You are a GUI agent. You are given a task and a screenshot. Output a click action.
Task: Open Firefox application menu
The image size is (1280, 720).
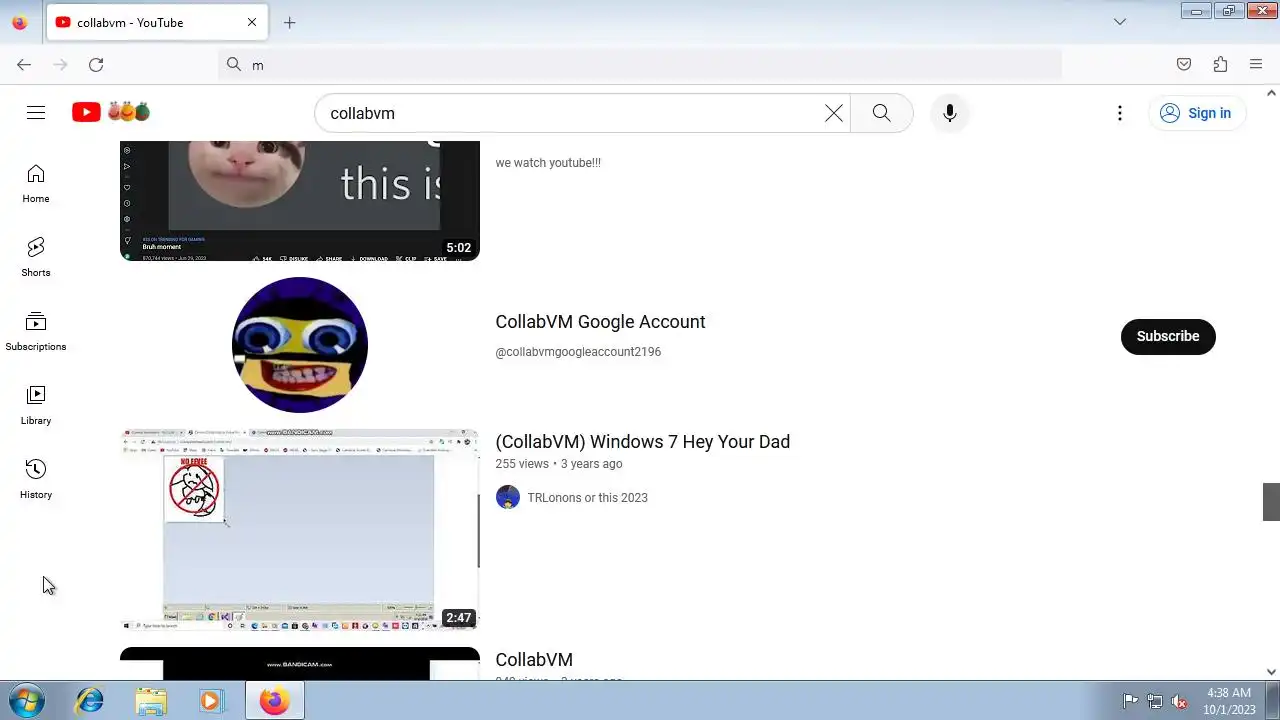tap(1256, 64)
